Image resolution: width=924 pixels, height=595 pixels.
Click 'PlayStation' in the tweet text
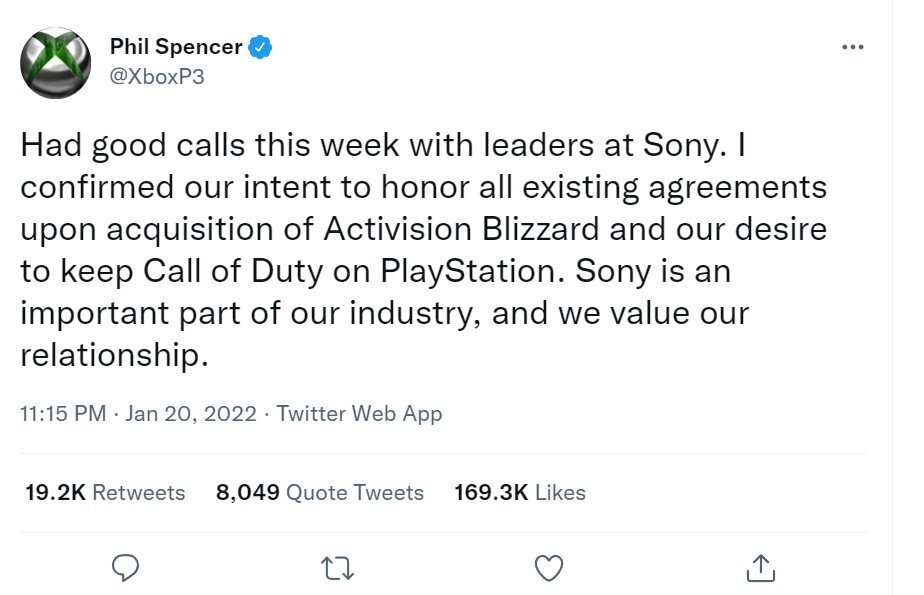point(468,272)
